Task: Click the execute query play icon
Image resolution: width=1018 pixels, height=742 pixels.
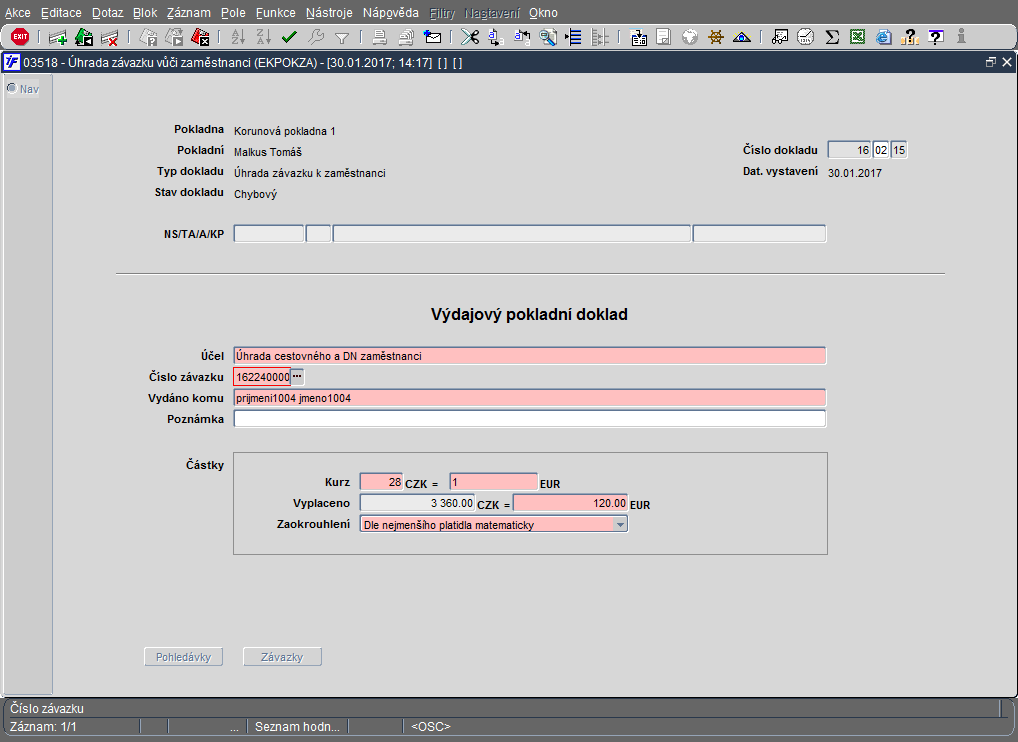Action: coord(175,37)
